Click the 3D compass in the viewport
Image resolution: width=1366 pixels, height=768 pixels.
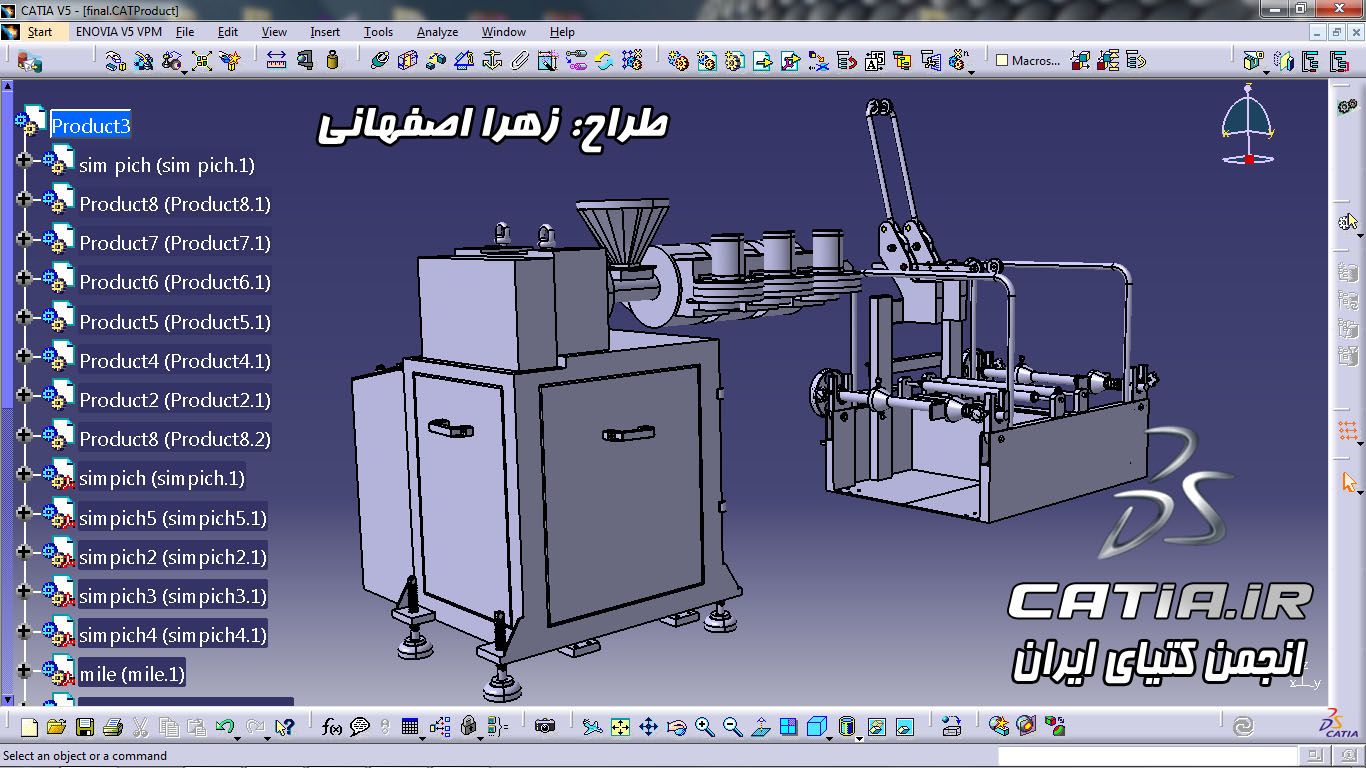pyautogui.click(x=1248, y=125)
